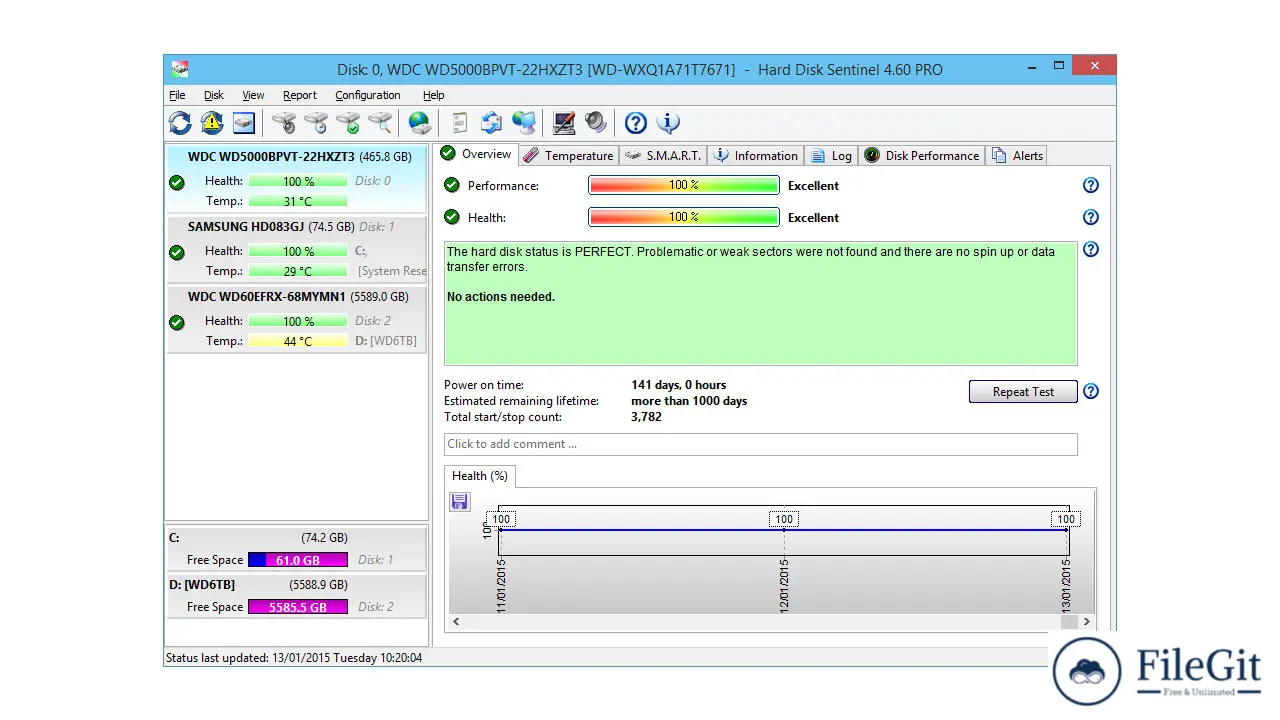This screenshot has height=720, width=1280.
Task: Click the globe with disk toolbar icon
Action: click(420, 123)
